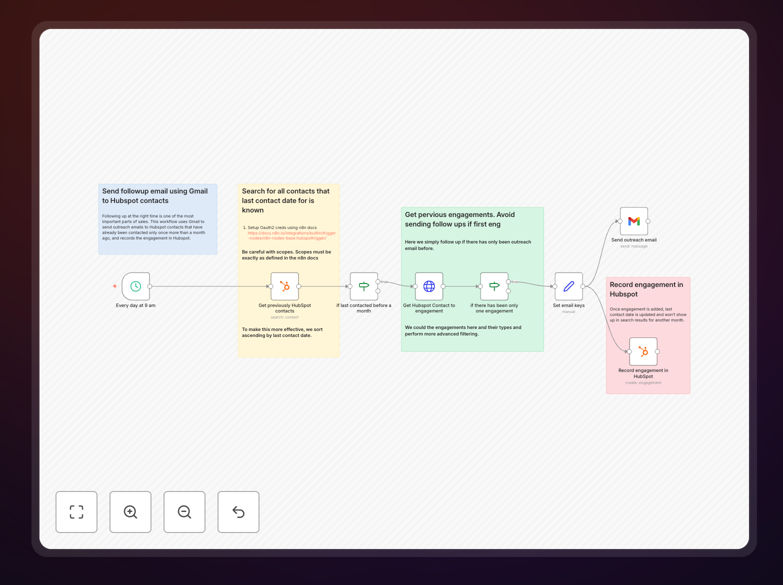Screen dimensions: 783x585
Task: Select the Get Hubspot Contact to engagement globe node
Action: click(429, 286)
